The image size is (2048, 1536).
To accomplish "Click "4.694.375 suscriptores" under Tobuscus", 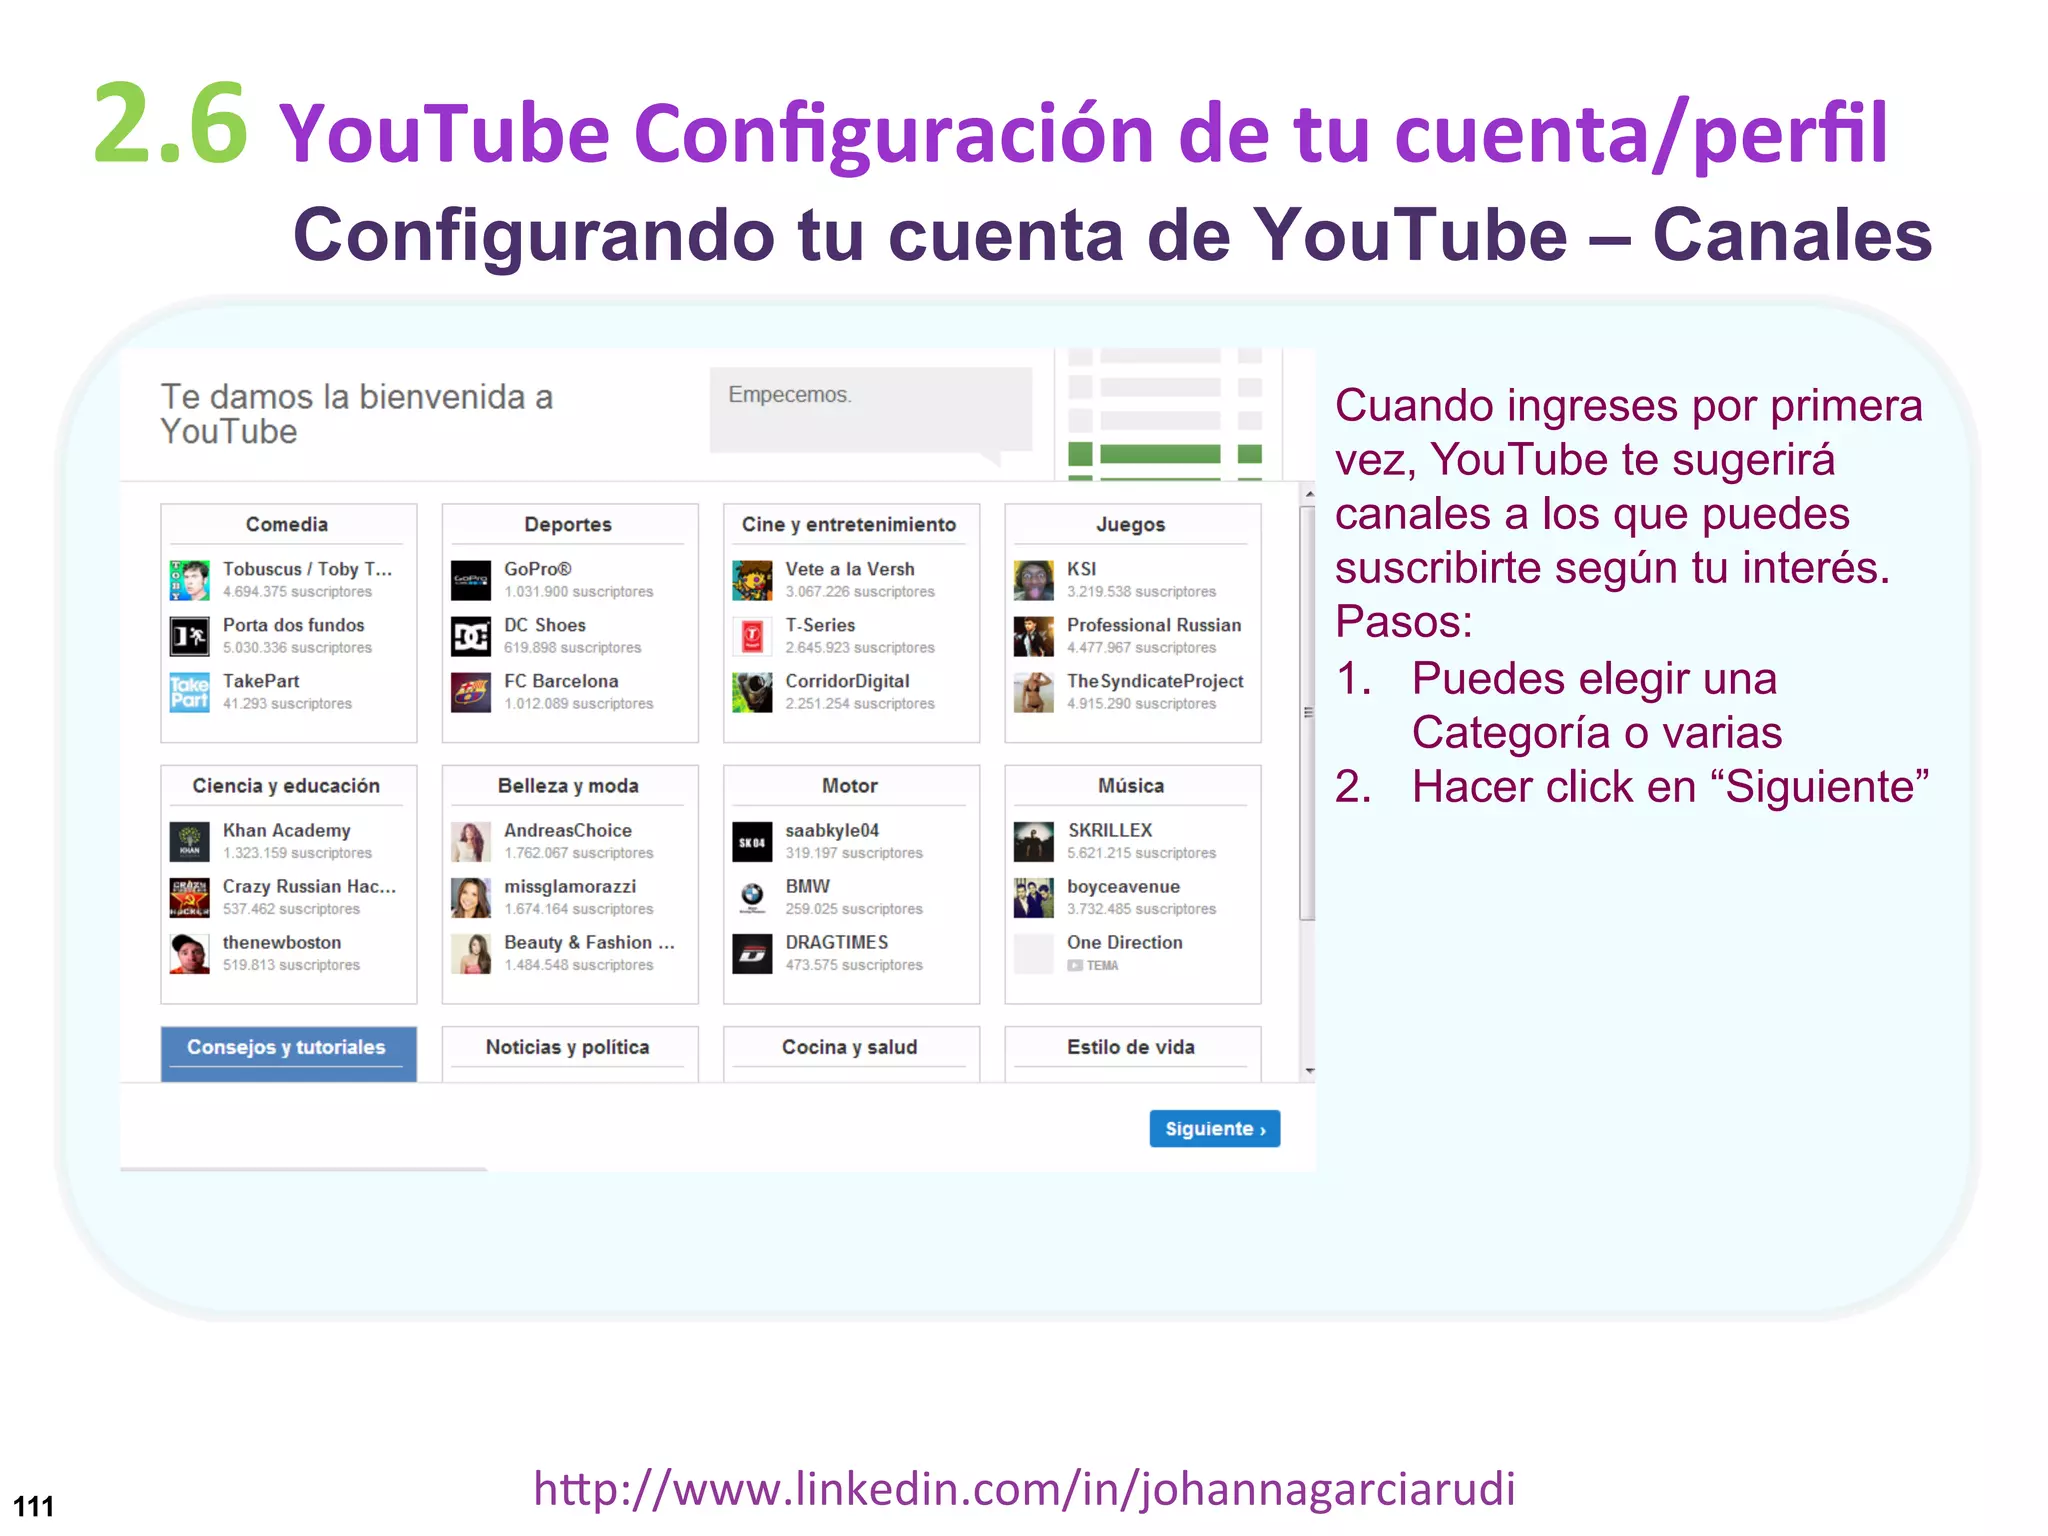I will coord(297,592).
